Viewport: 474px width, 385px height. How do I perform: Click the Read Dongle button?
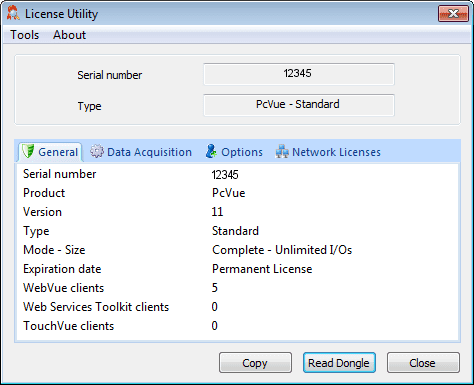(339, 363)
